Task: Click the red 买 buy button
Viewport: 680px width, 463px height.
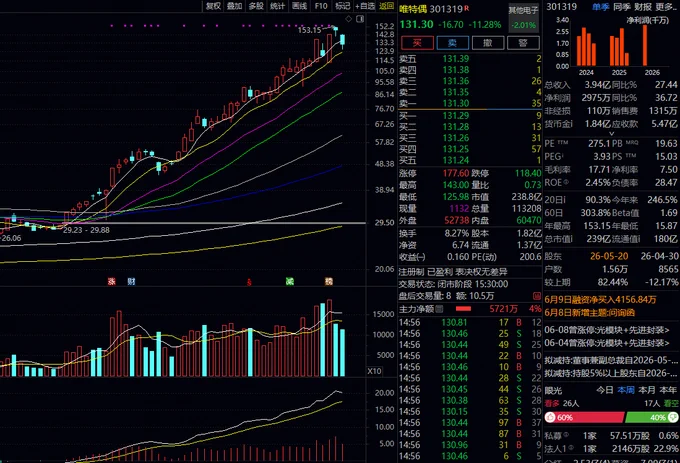Action: pyautogui.click(x=417, y=42)
